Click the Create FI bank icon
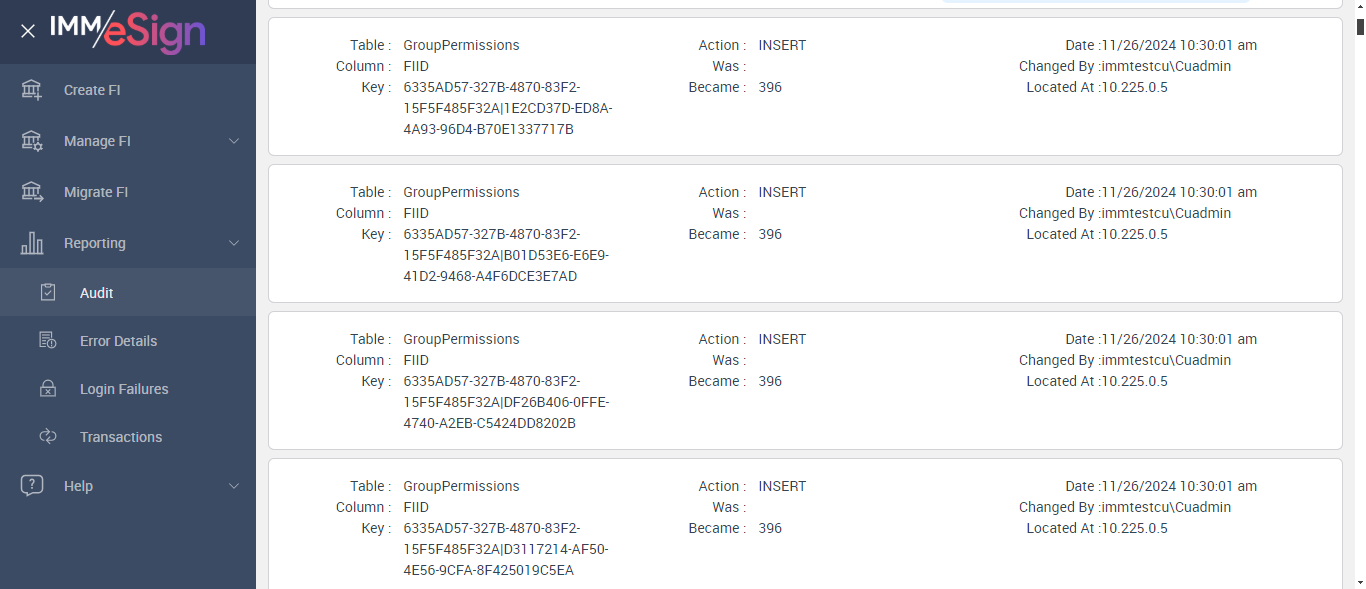 tap(32, 90)
